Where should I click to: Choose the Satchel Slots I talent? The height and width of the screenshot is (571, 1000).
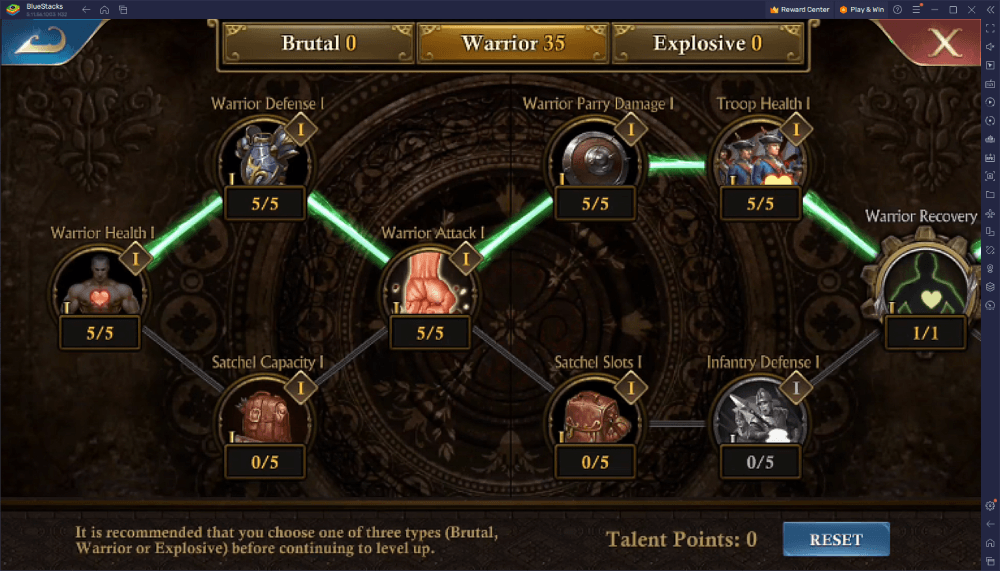[x=595, y=418]
